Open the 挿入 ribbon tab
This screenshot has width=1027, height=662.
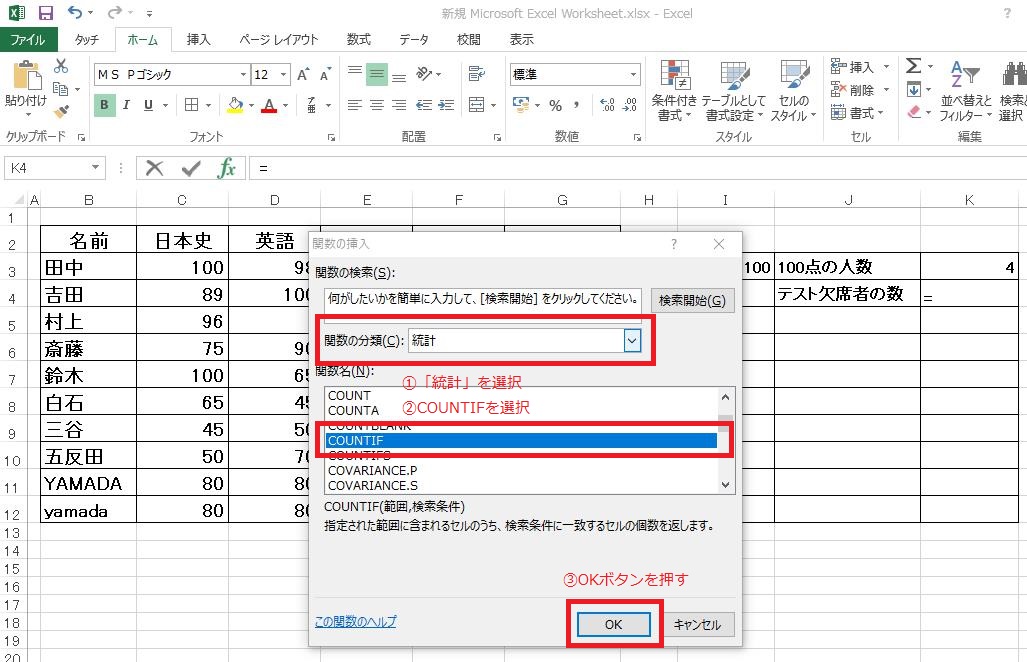[x=199, y=40]
